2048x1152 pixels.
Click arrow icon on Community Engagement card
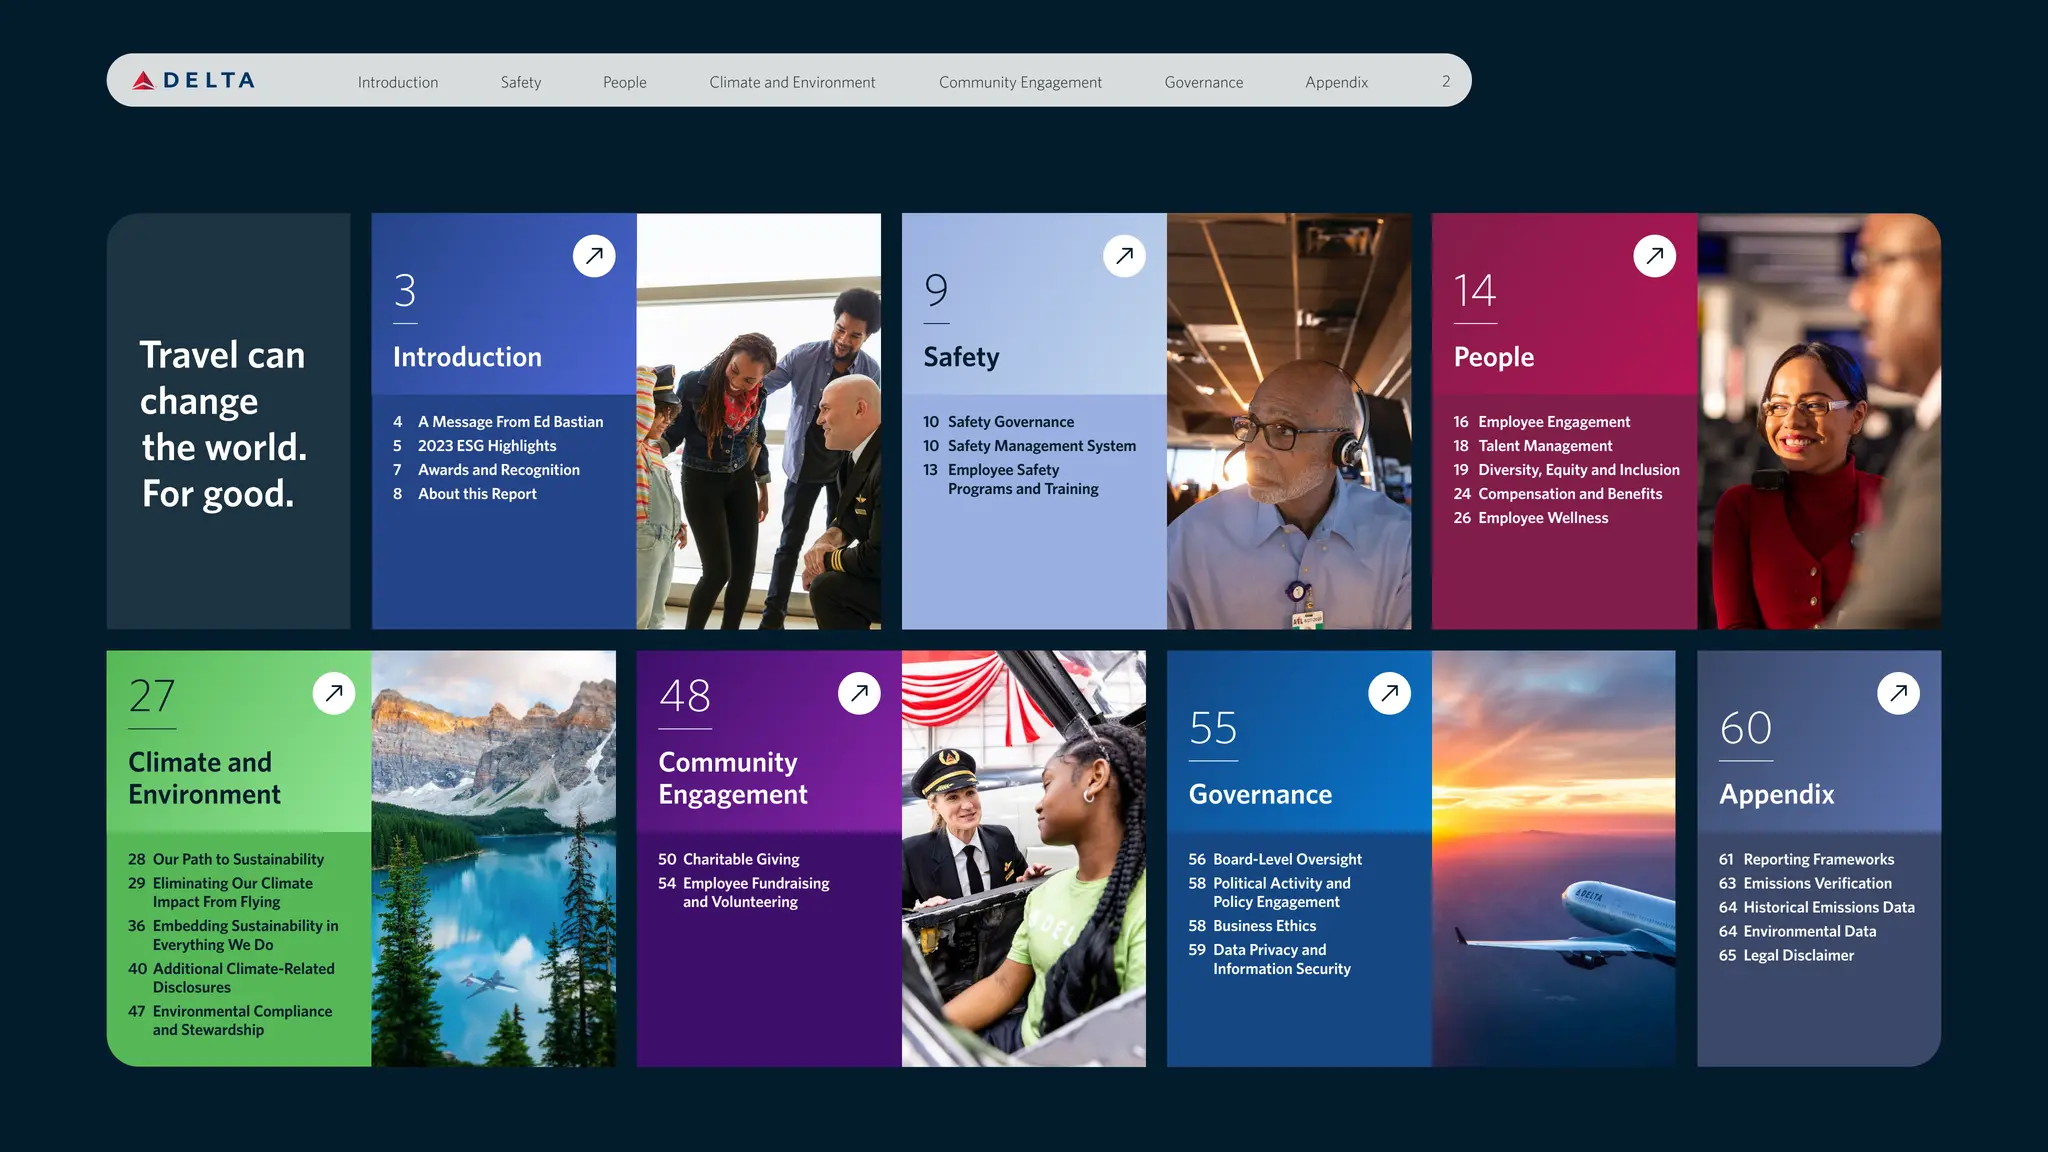click(859, 693)
